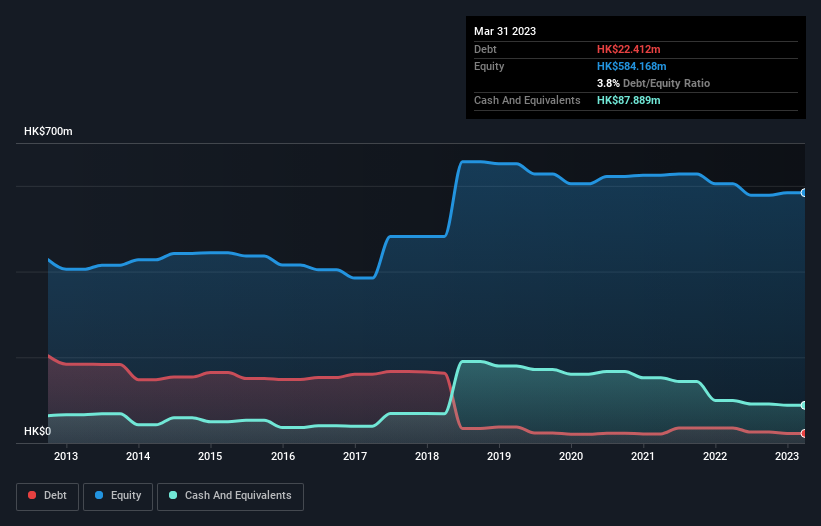Click the Equity row label in tooltip
The image size is (821, 526).
489,66
